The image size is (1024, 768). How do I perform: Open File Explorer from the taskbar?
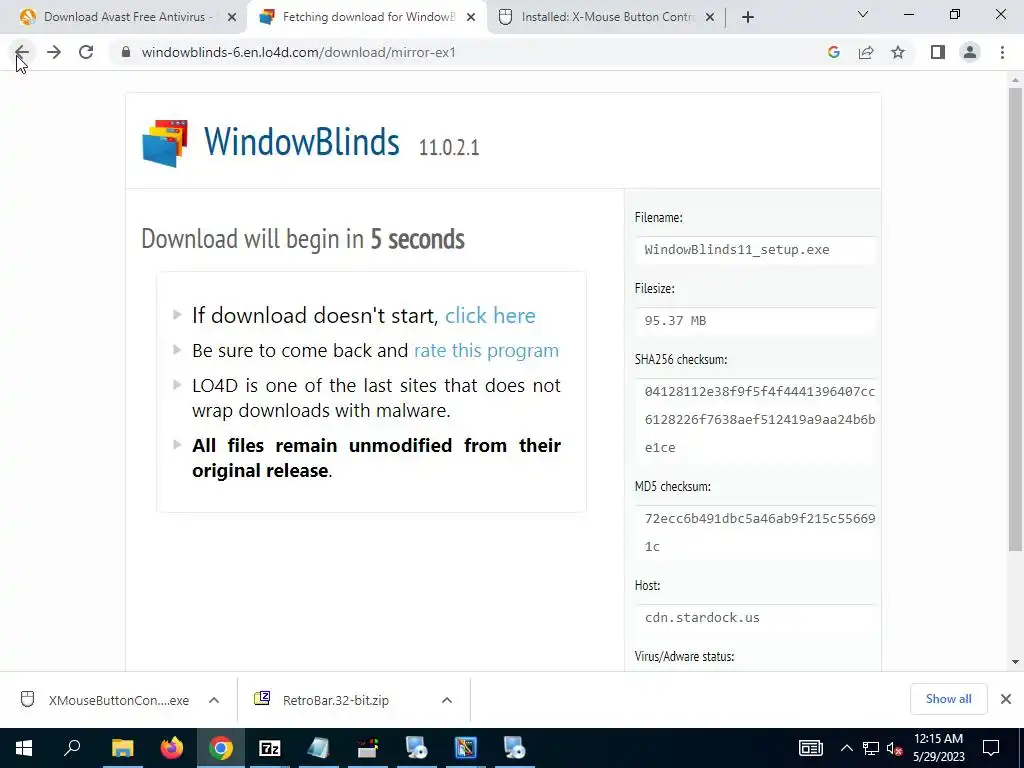(122, 748)
